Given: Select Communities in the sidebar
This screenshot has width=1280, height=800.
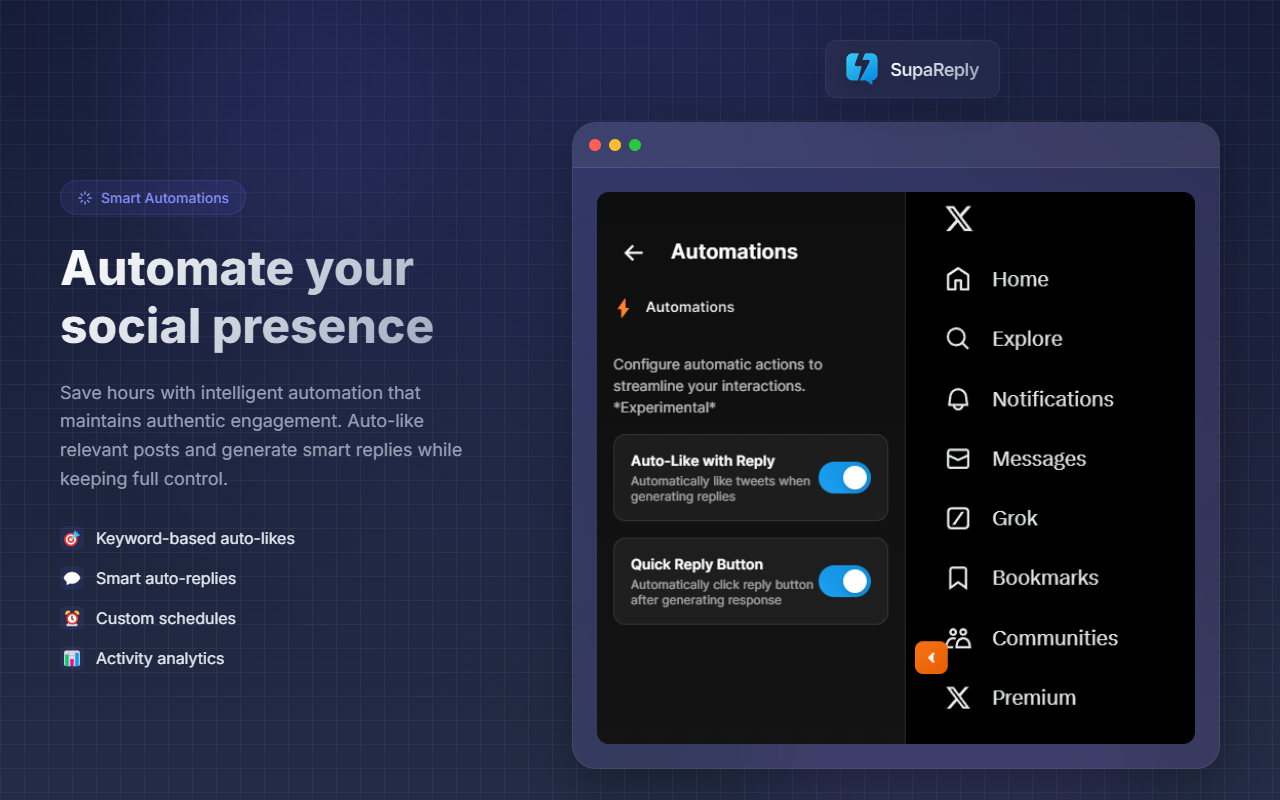Looking at the screenshot, I should (x=1055, y=638).
